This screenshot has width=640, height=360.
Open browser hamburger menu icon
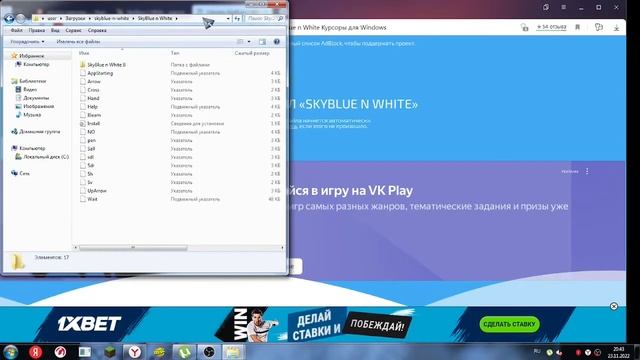coord(563,7)
